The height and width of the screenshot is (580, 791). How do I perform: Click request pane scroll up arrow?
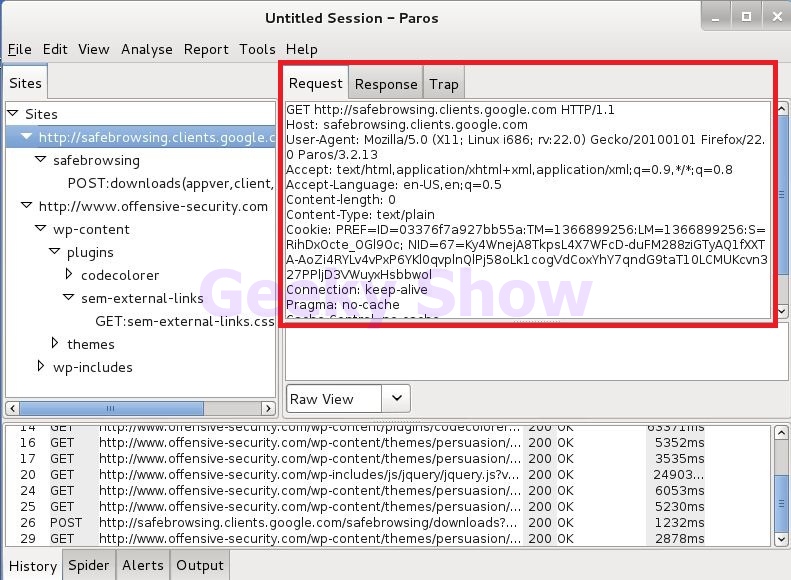[781, 109]
